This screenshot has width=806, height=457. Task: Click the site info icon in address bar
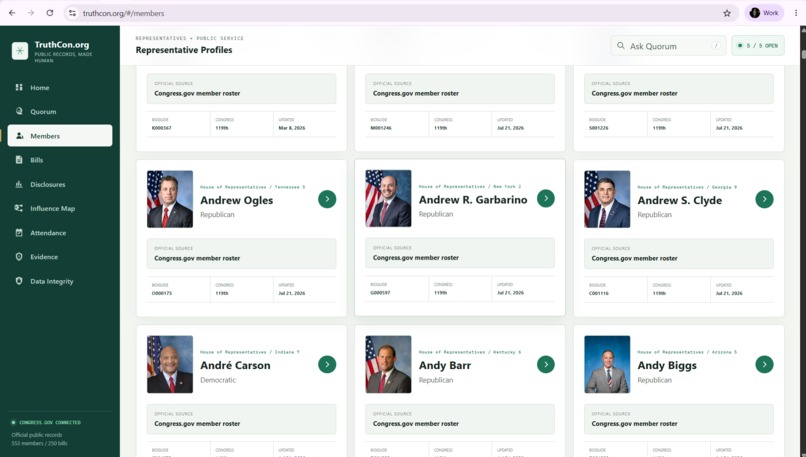(x=72, y=13)
